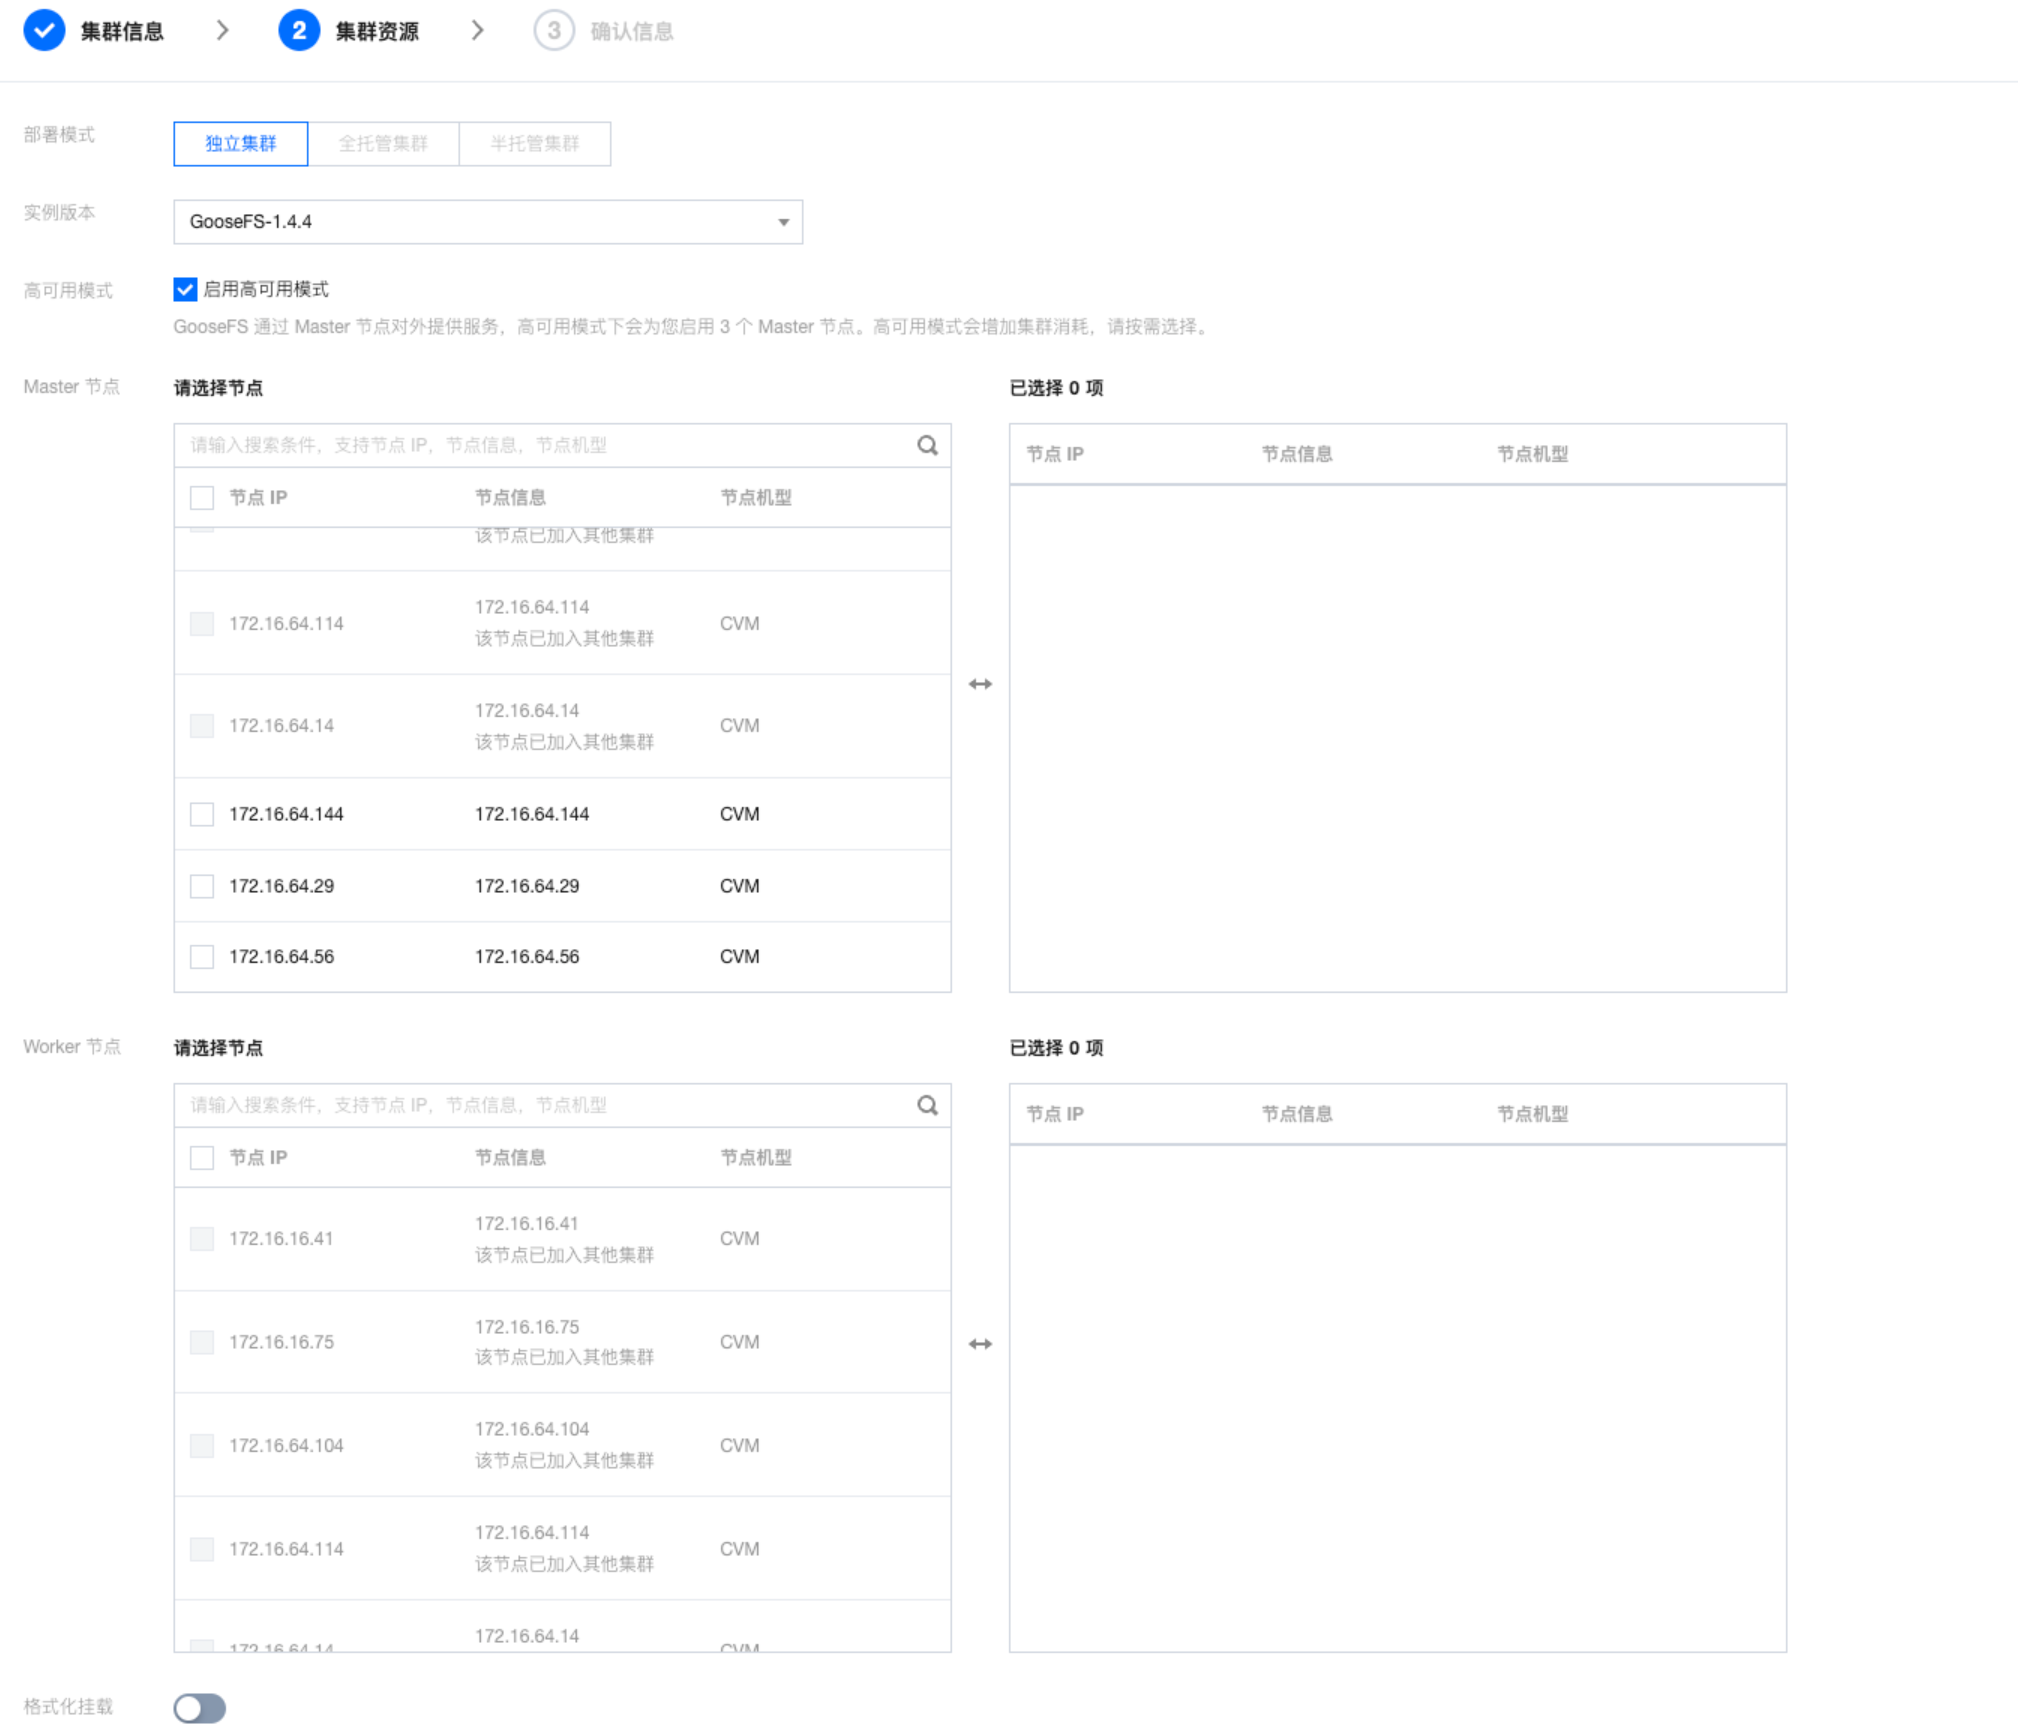Image resolution: width=2018 pixels, height=1732 pixels.
Task: Choose the 半托管集群 deployment option
Action: click(534, 144)
